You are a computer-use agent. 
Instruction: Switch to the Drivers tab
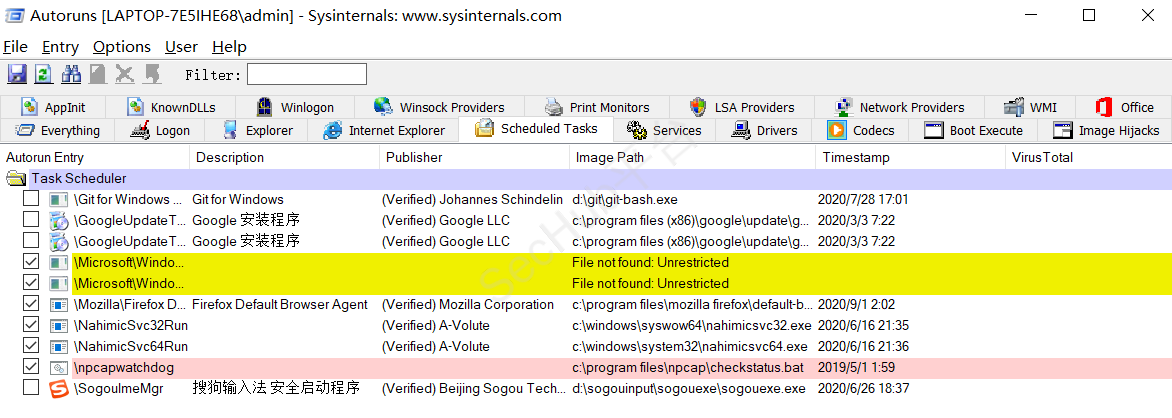point(765,130)
